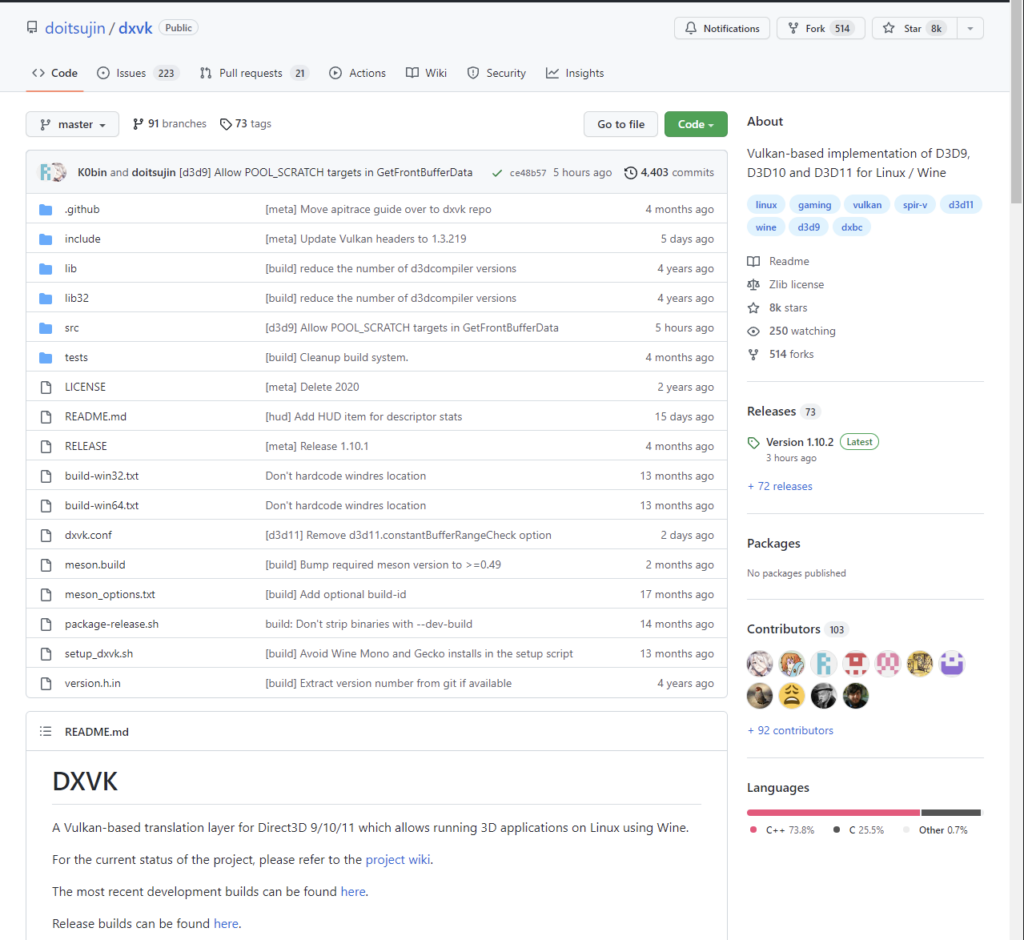Click the release tag icon near Version 1.10.2

tap(754, 443)
